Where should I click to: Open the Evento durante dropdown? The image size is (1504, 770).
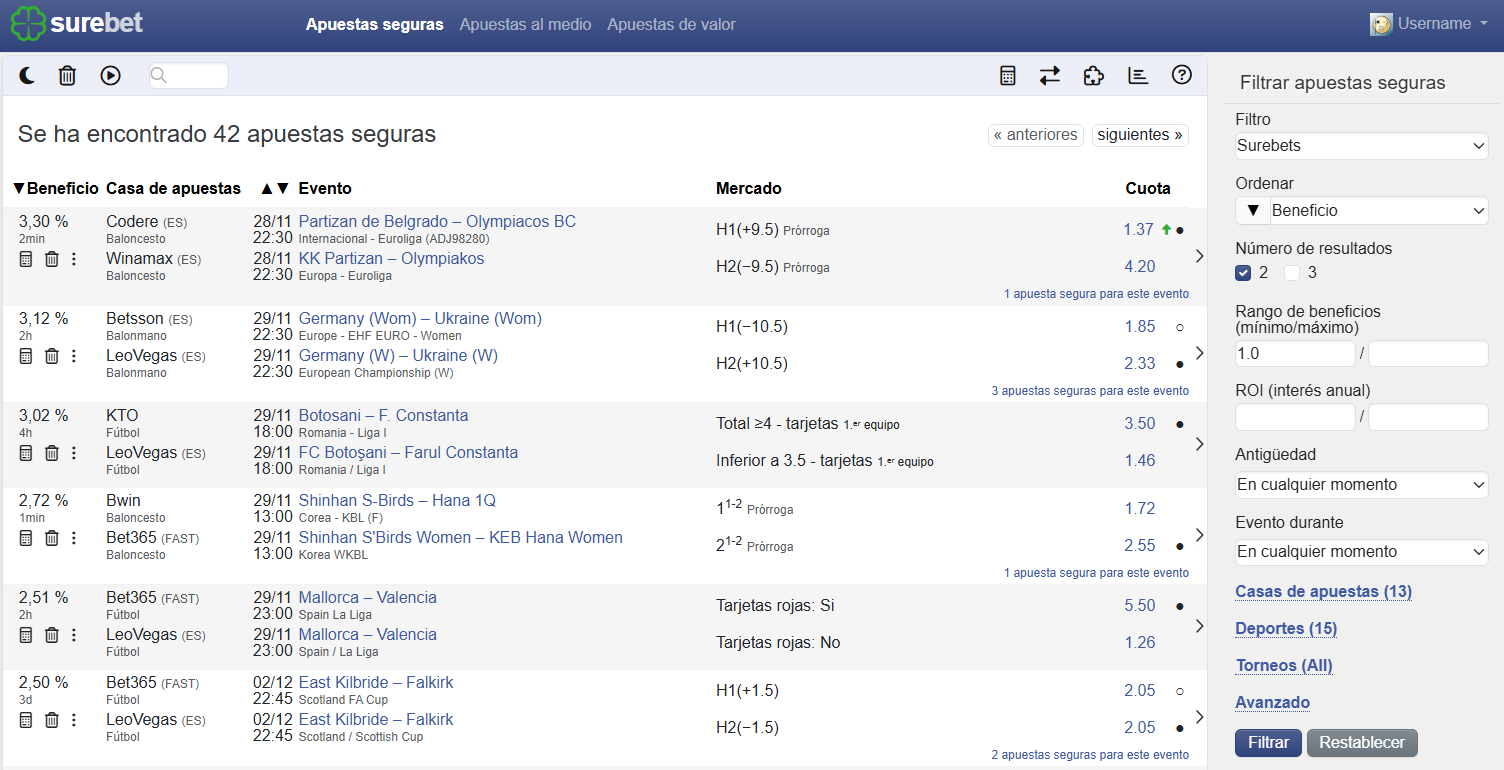coord(1362,552)
